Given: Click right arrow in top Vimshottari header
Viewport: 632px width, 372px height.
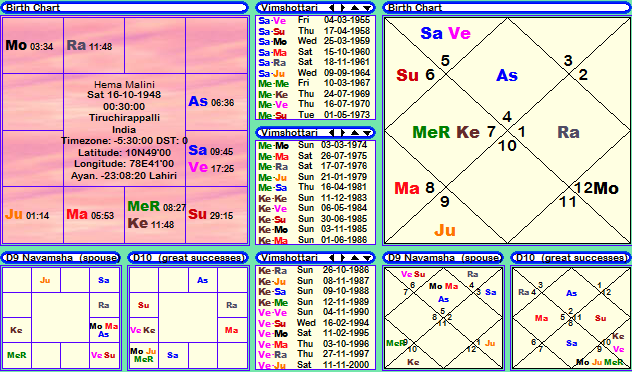Looking at the screenshot, I should click(343, 8).
